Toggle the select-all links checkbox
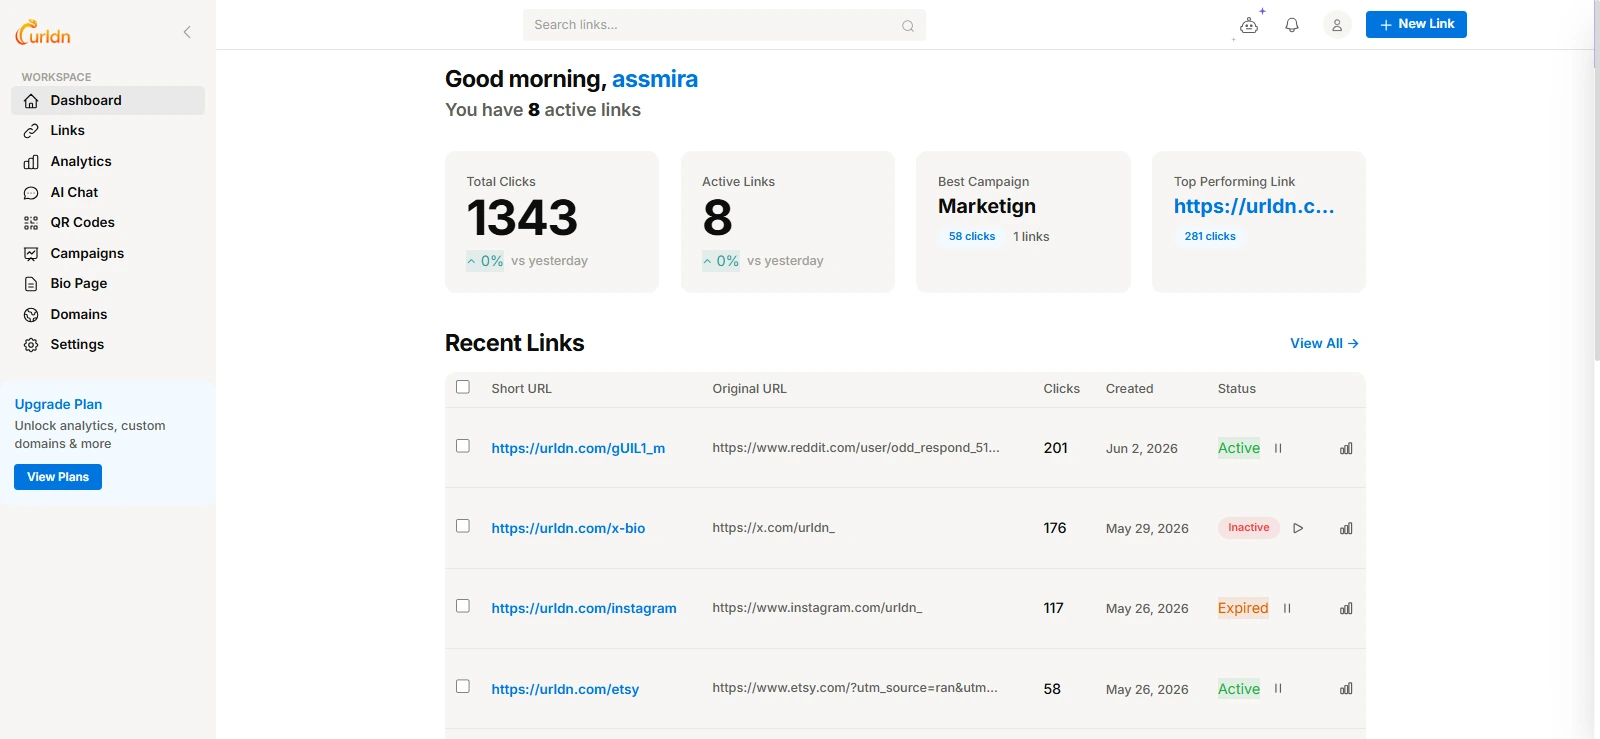Viewport: 1600px width, 739px height. coord(463,387)
